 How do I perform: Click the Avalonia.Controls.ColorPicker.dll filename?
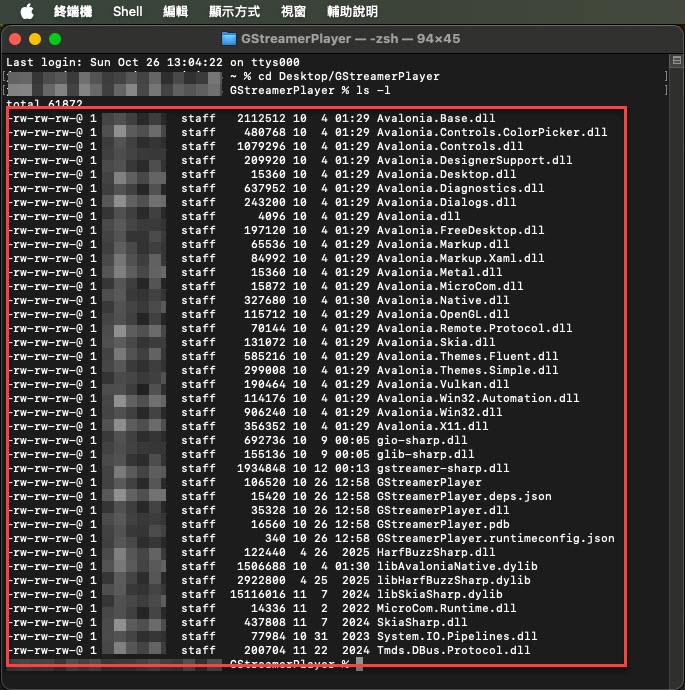click(x=492, y=132)
